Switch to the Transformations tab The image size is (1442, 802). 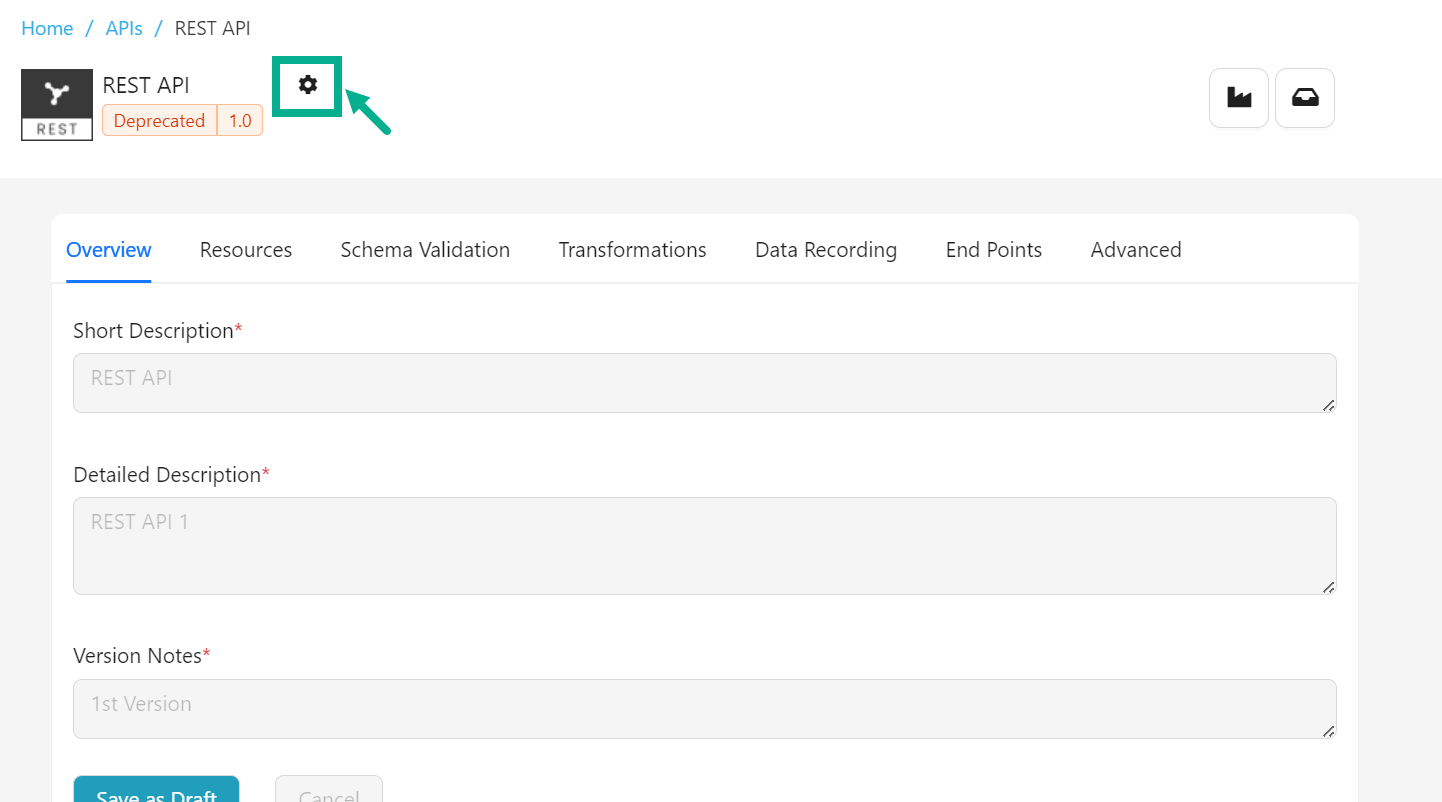coord(632,250)
